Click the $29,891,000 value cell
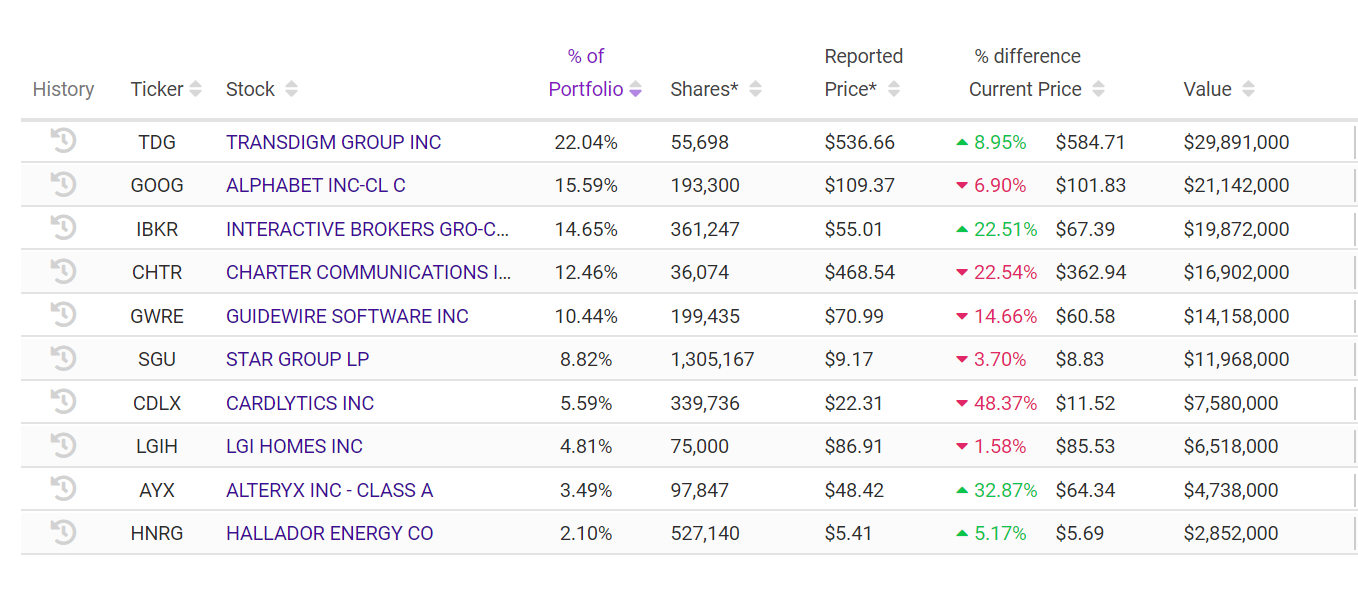Image resolution: width=1358 pixels, height=598 pixels. point(1236,142)
